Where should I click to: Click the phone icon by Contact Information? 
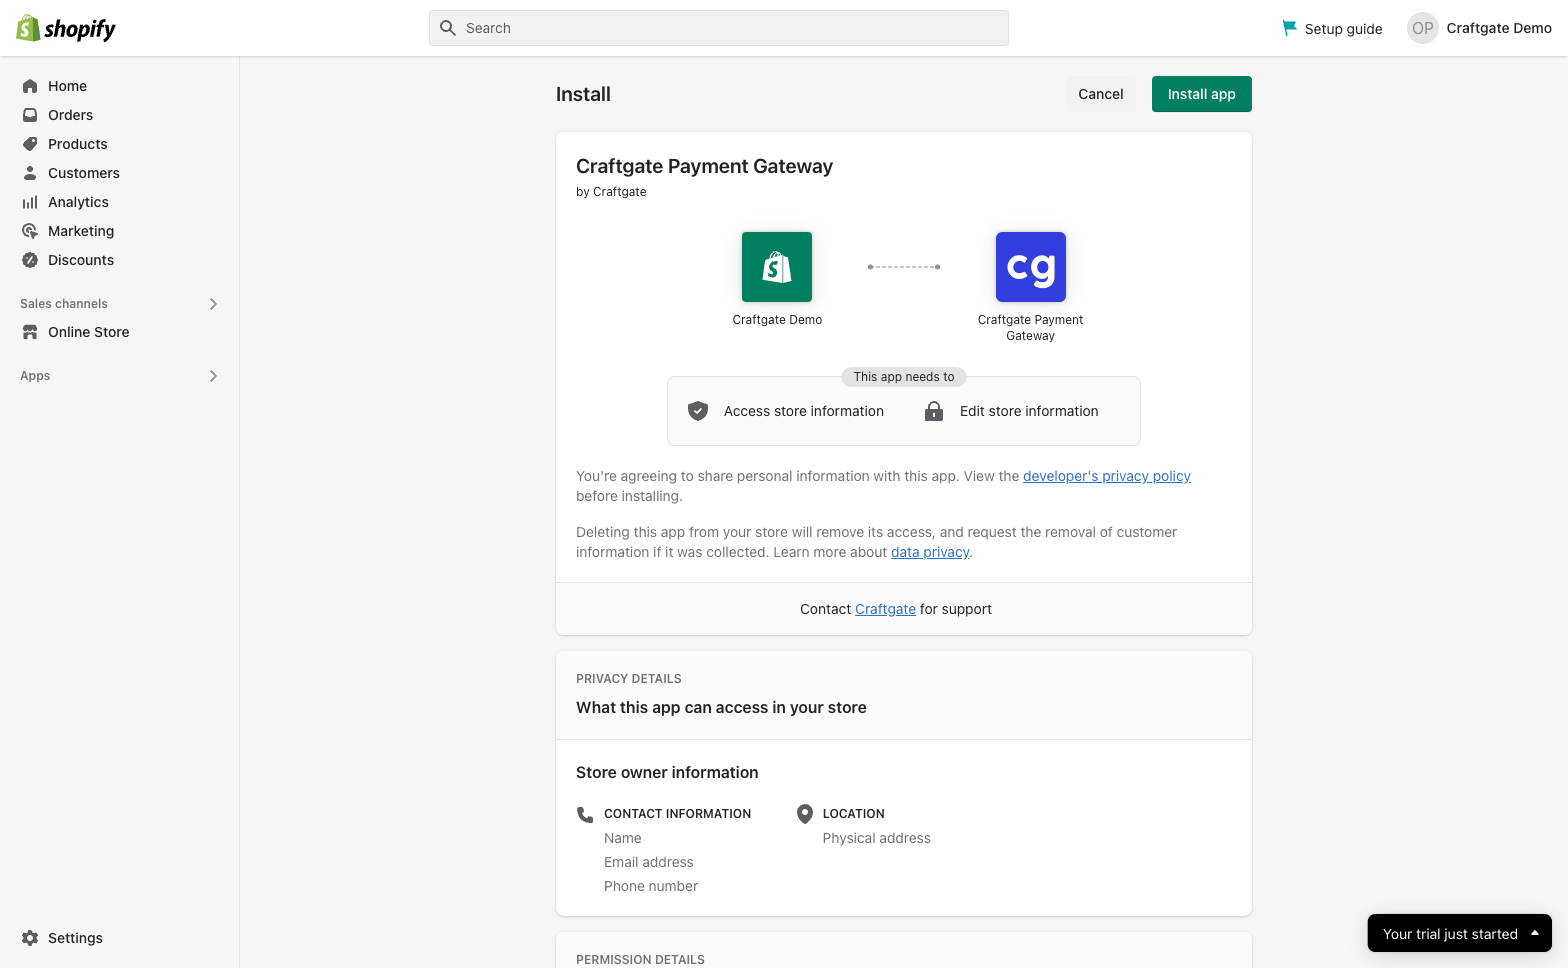[585, 814]
